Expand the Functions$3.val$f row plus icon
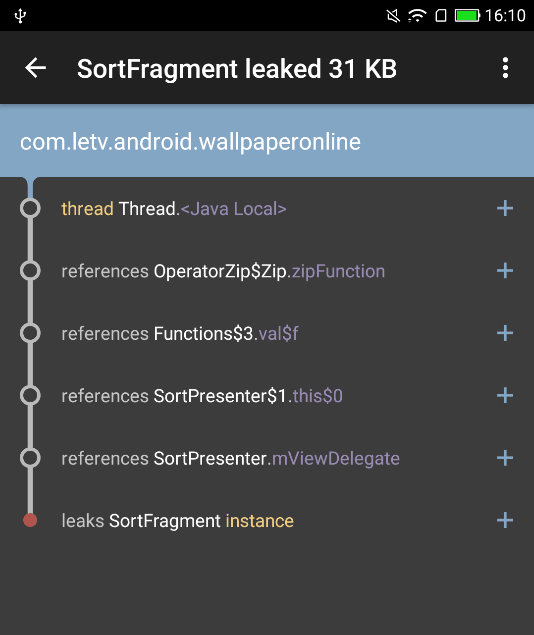534x635 pixels. [505, 333]
